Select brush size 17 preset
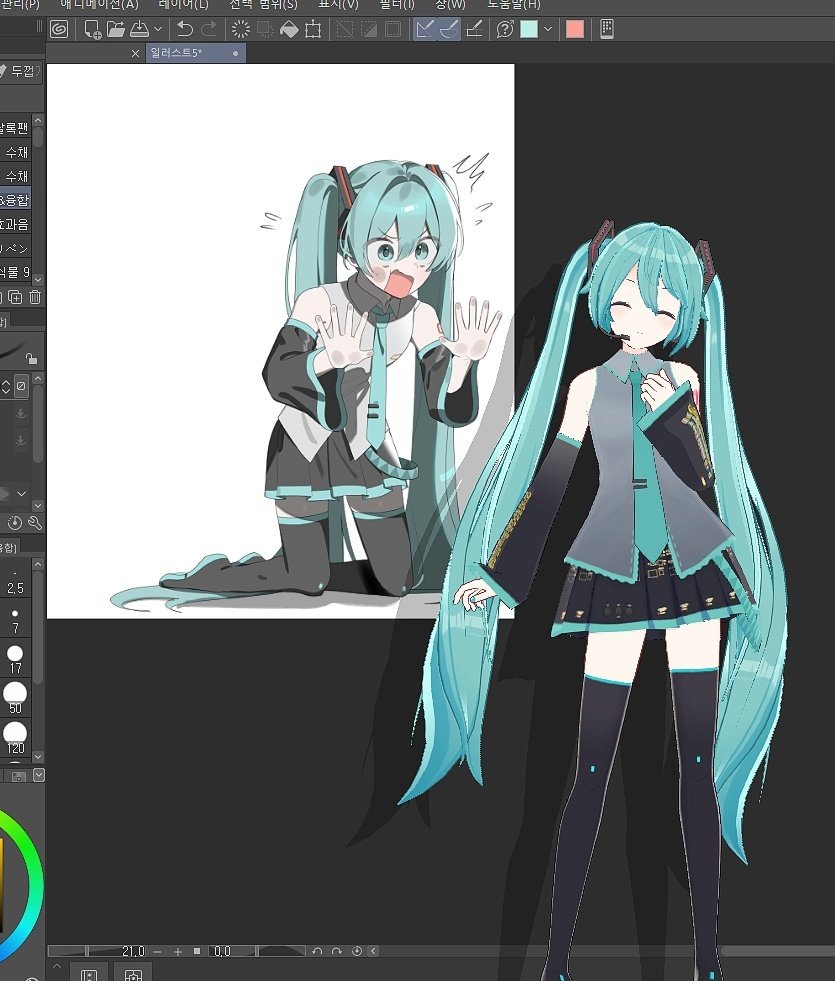Screen dimensions: 835x981 tap(15, 659)
